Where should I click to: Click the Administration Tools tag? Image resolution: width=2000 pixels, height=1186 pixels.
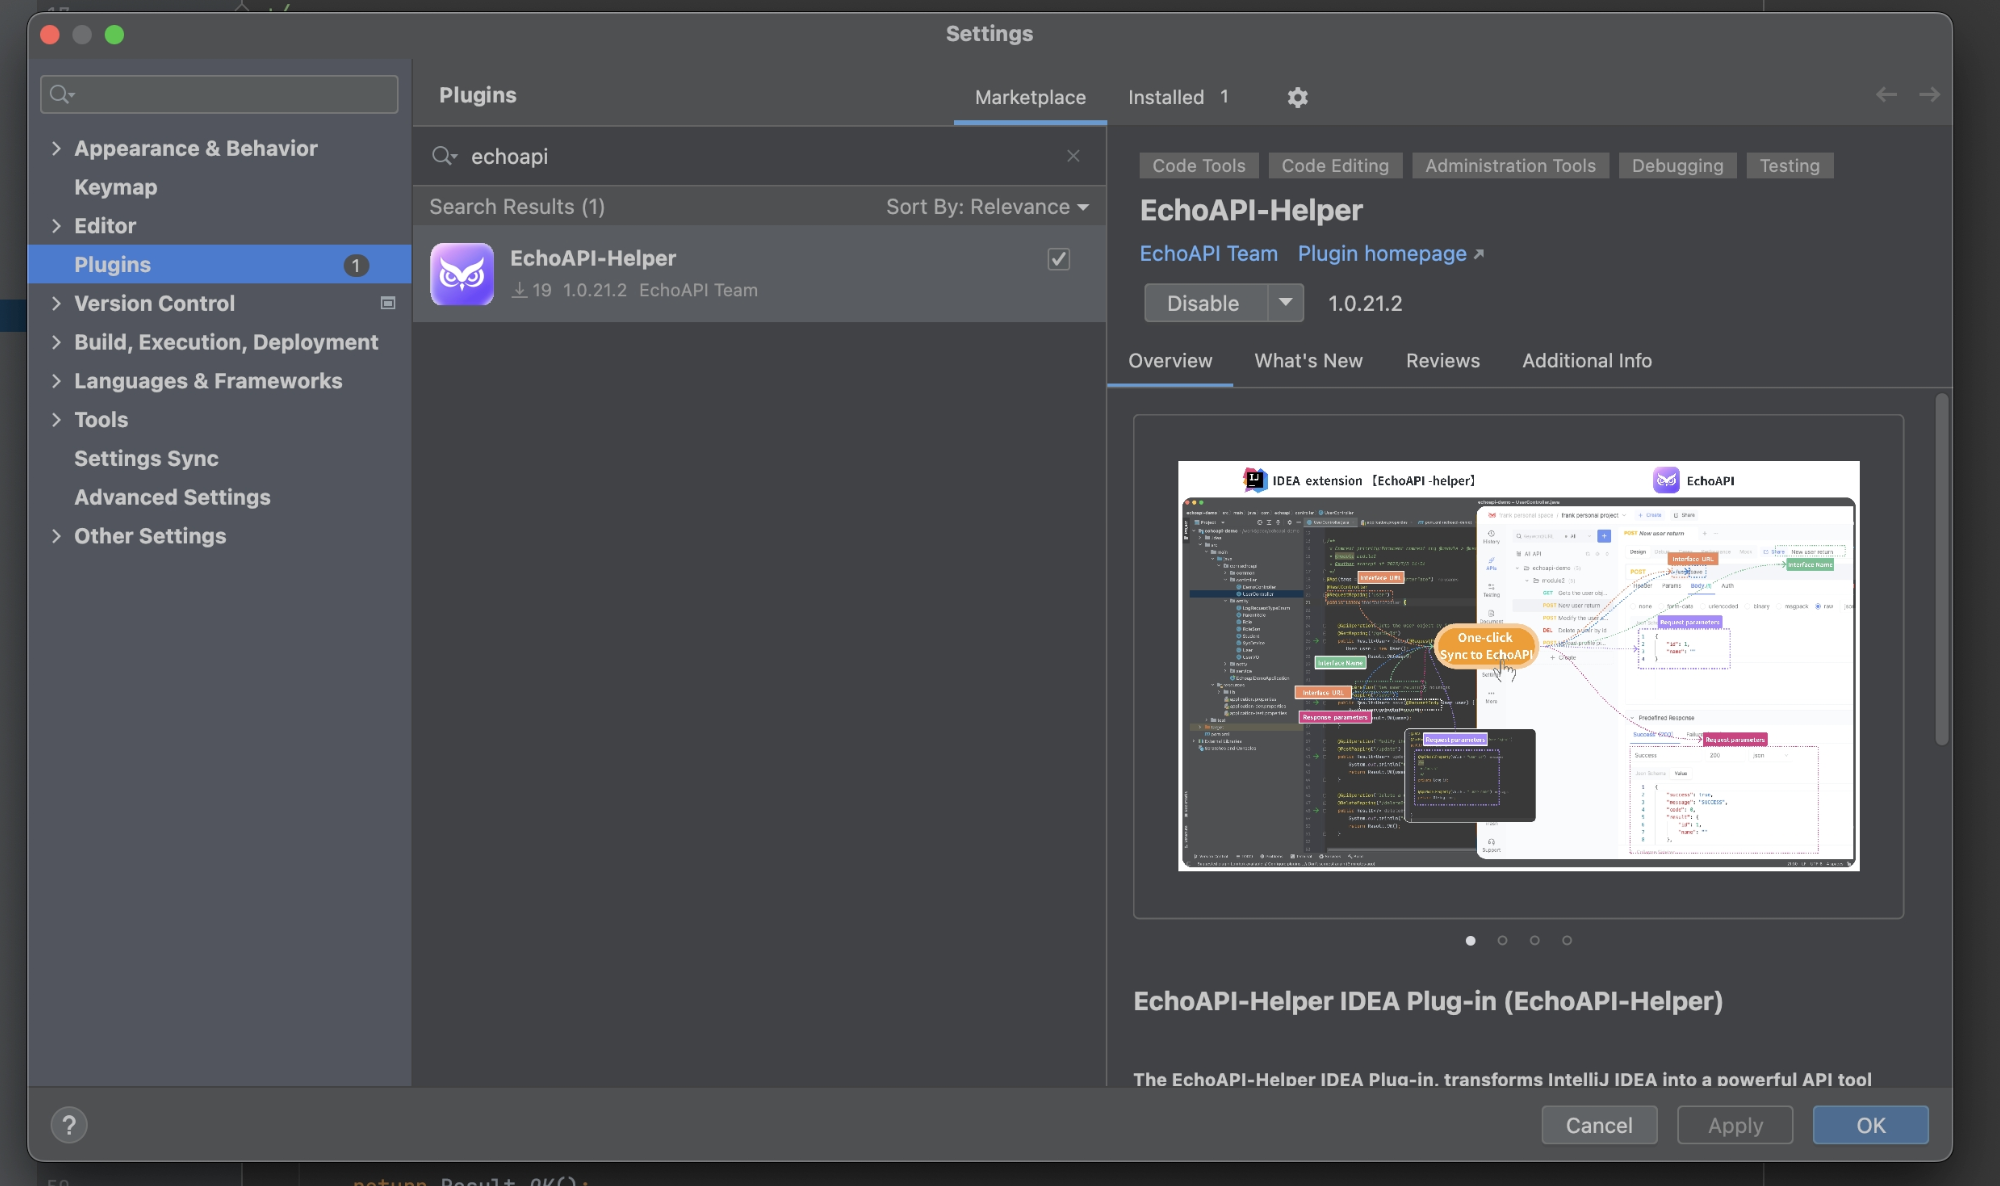pyautogui.click(x=1510, y=166)
